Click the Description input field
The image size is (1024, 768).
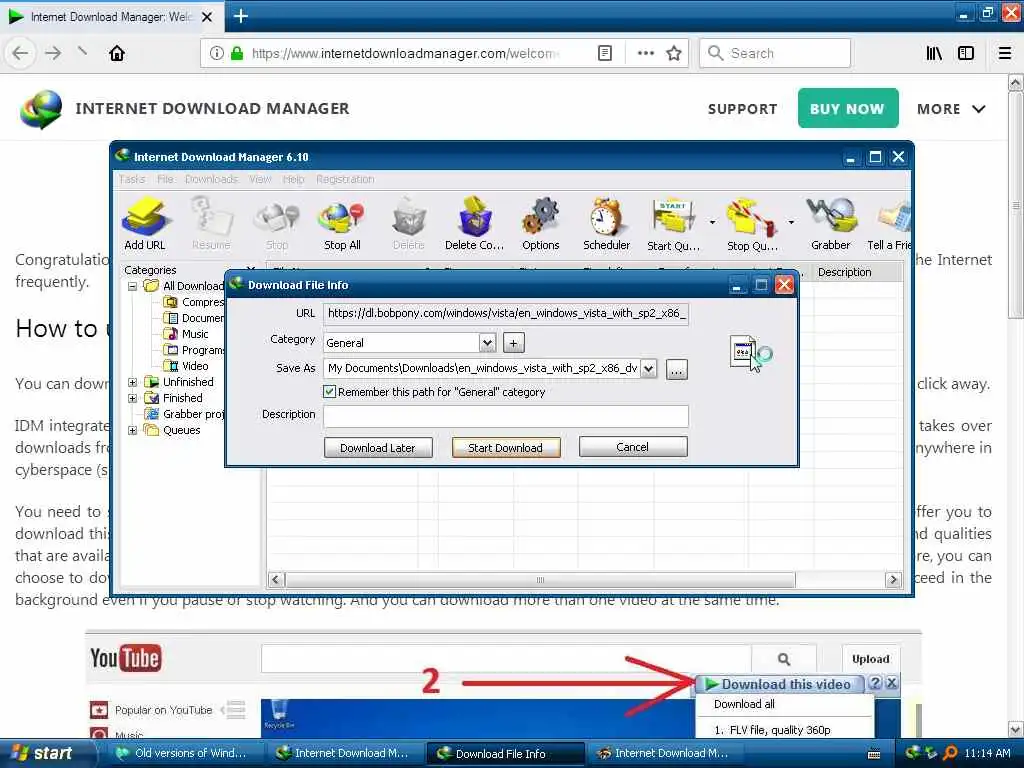pyautogui.click(x=505, y=416)
